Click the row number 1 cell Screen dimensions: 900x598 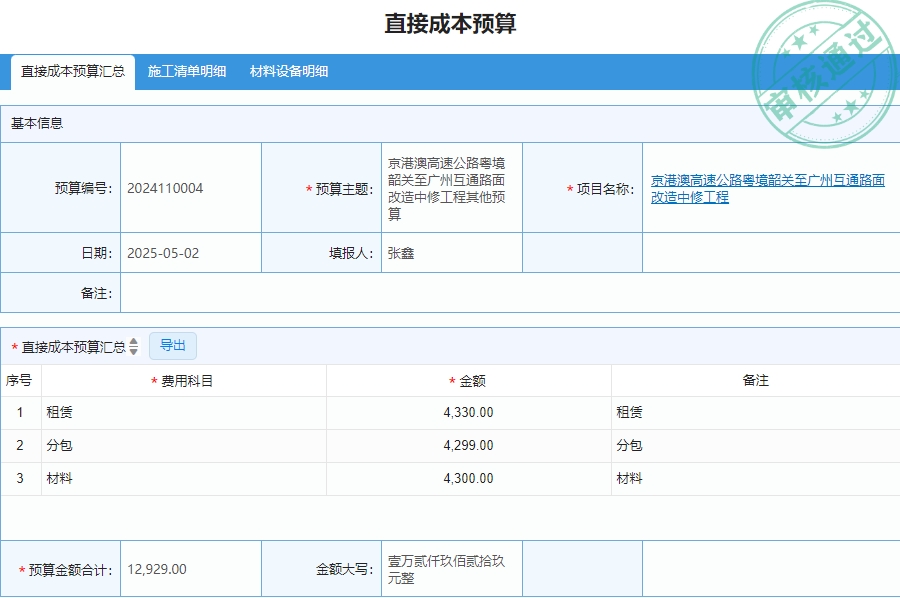(x=20, y=412)
